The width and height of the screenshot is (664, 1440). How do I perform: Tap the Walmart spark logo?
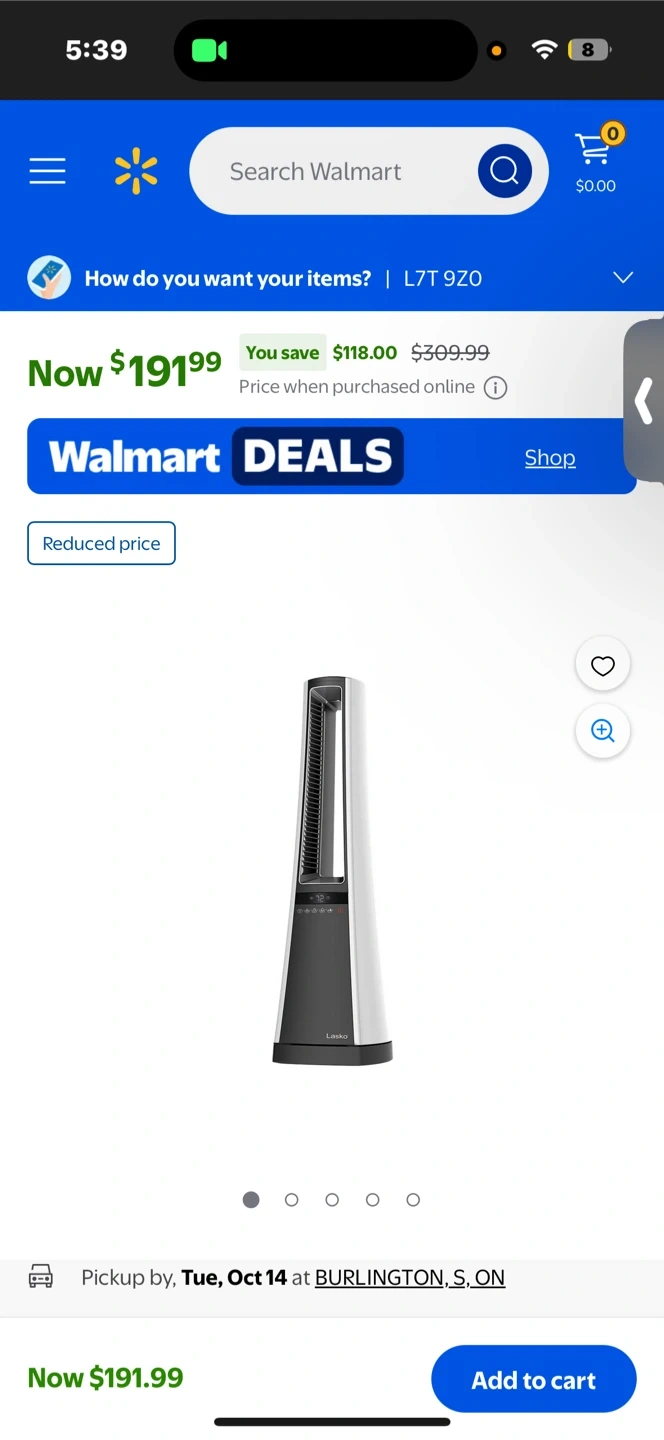pyautogui.click(x=136, y=171)
